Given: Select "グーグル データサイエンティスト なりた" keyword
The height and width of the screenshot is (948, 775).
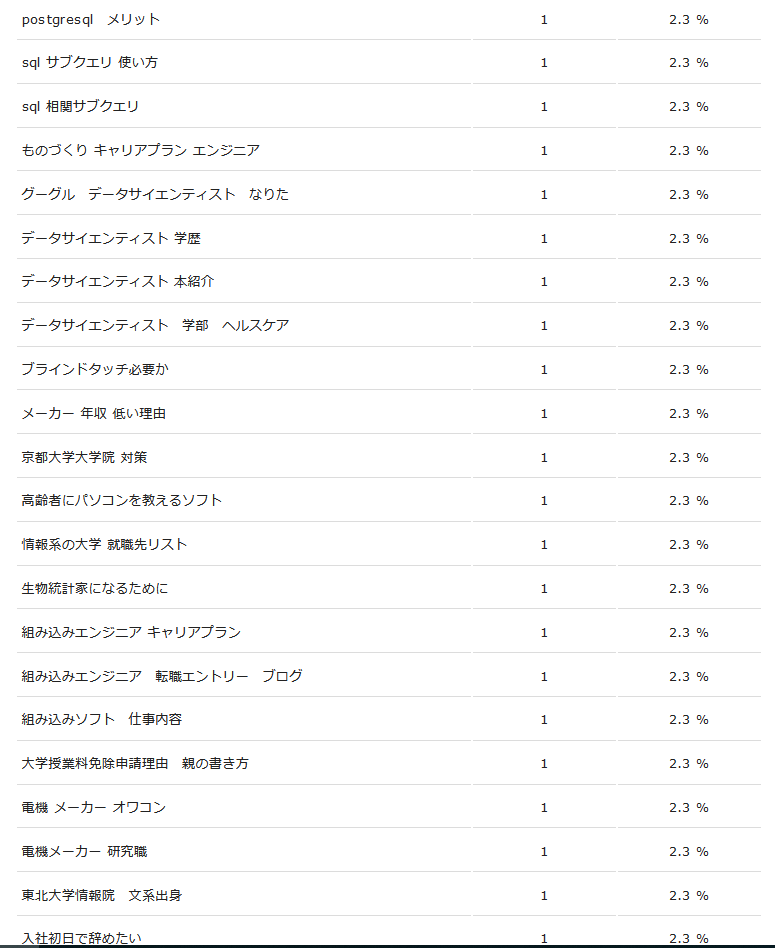Looking at the screenshot, I should tap(155, 194).
